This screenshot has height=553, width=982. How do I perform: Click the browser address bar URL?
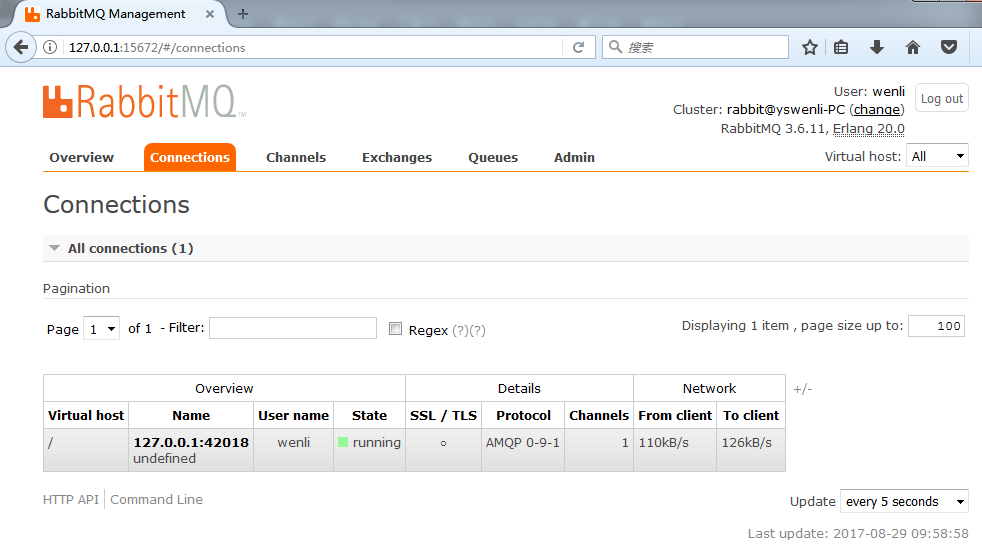tap(157, 48)
